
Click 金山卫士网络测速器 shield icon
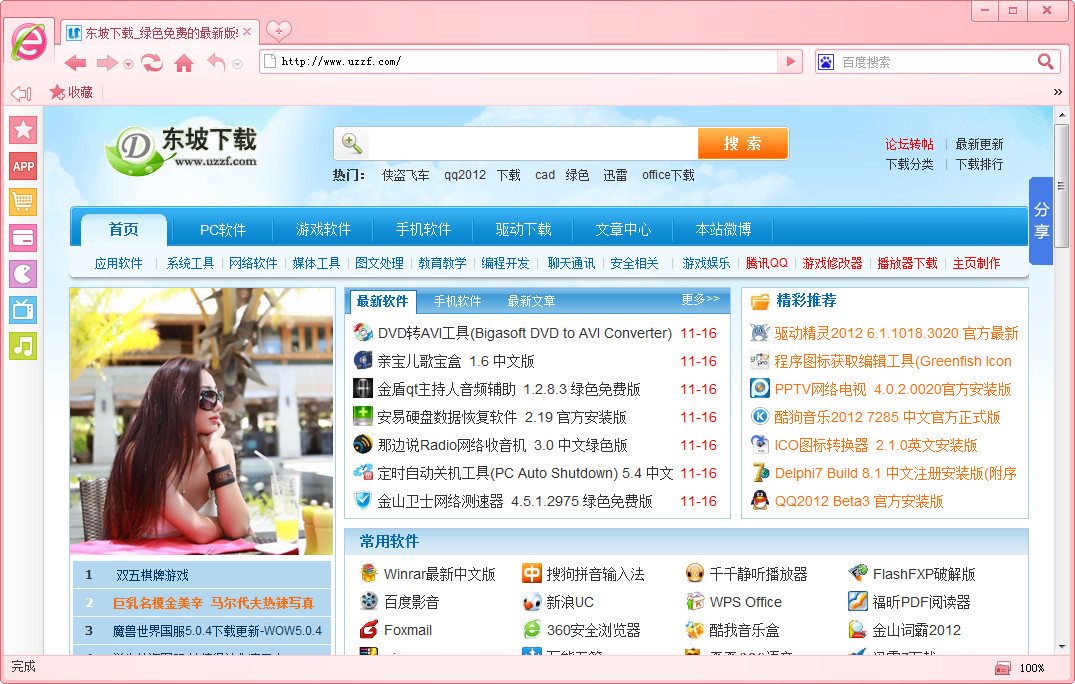363,500
